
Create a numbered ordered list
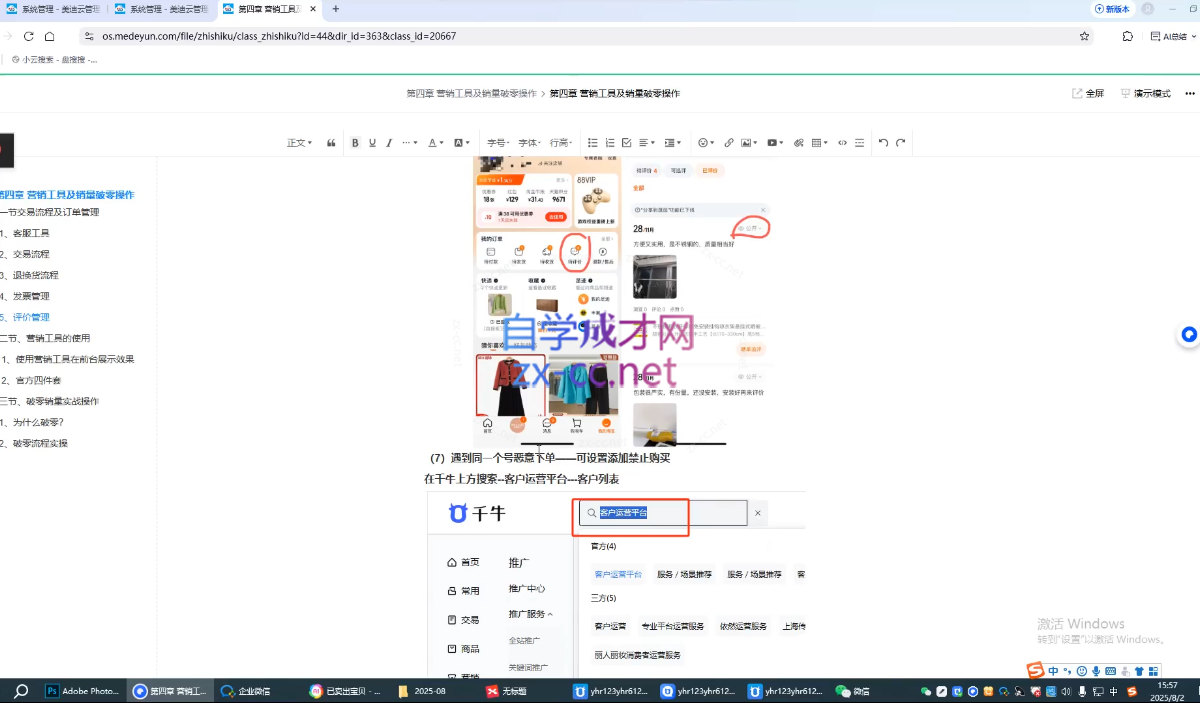(x=610, y=143)
